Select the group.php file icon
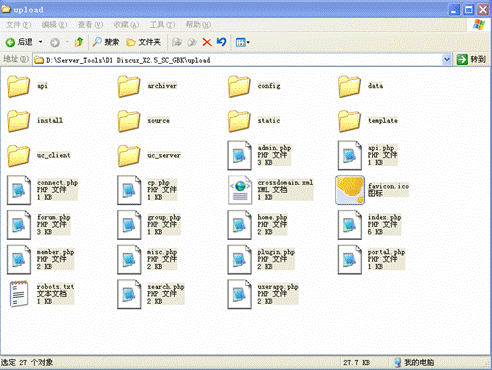The width and height of the screenshot is (492, 370). (129, 225)
